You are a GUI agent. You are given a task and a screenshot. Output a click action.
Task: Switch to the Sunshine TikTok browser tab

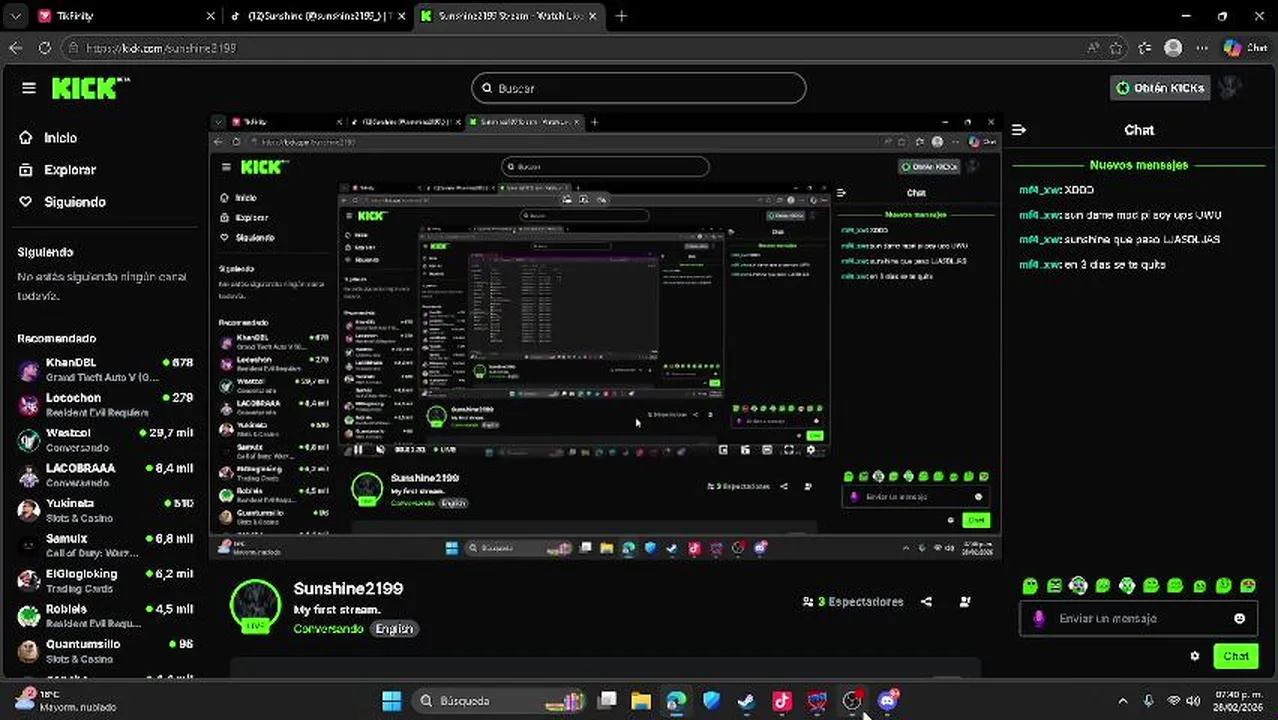click(x=316, y=16)
